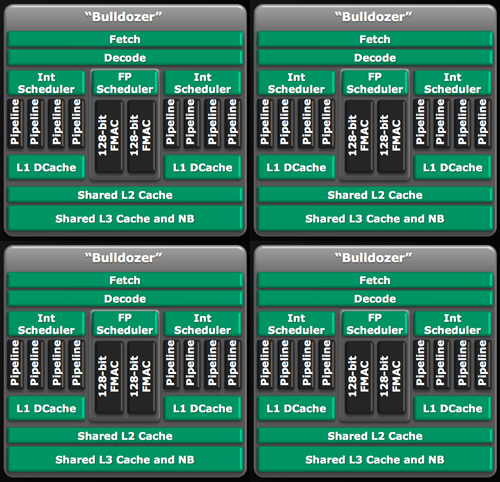The width and height of the screenshot is (500, 482).
Task: Click the upper-right module's "Bulldozer" title
Action: 374,17
